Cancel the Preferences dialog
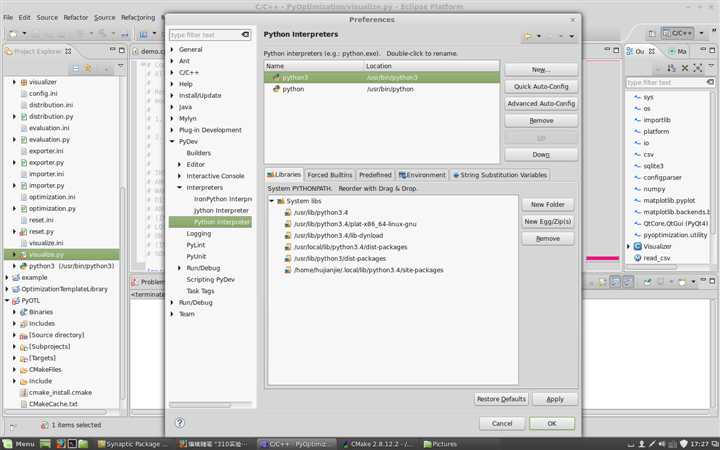This screenshot has width=720, height=450. (502, 423)
